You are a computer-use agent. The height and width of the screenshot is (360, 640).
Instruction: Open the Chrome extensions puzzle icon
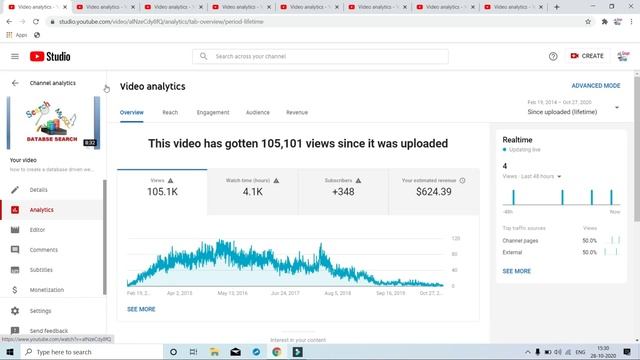click(x=604, y=22)
